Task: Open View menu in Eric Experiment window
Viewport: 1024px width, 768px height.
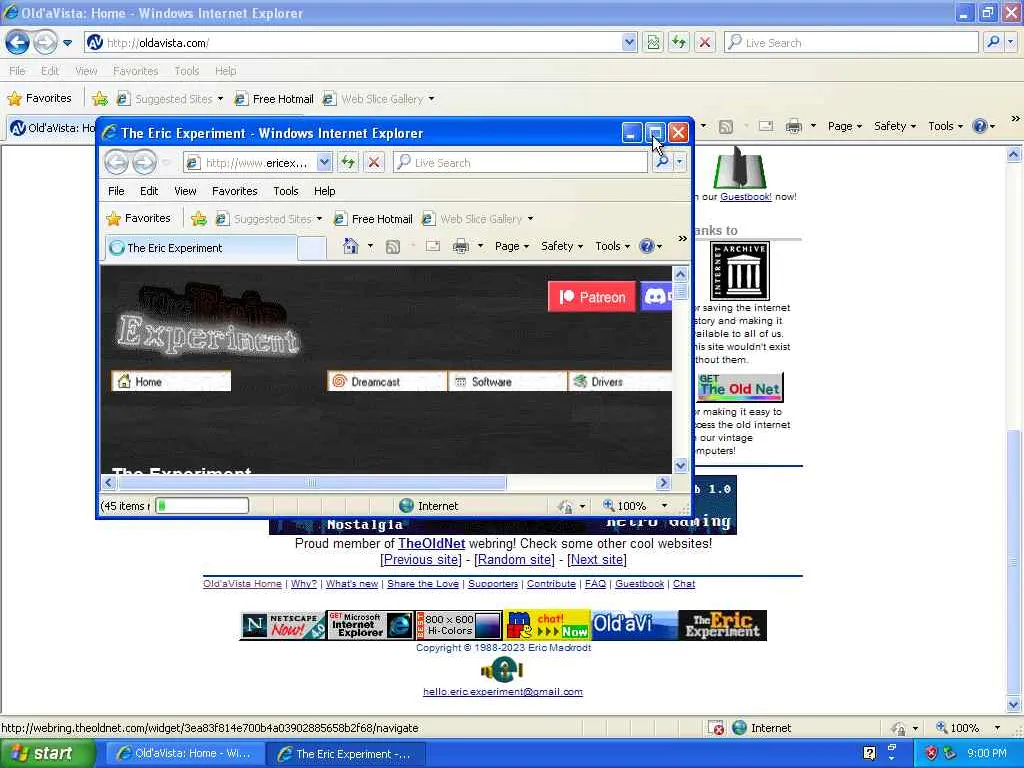Action: coord(185,191)
